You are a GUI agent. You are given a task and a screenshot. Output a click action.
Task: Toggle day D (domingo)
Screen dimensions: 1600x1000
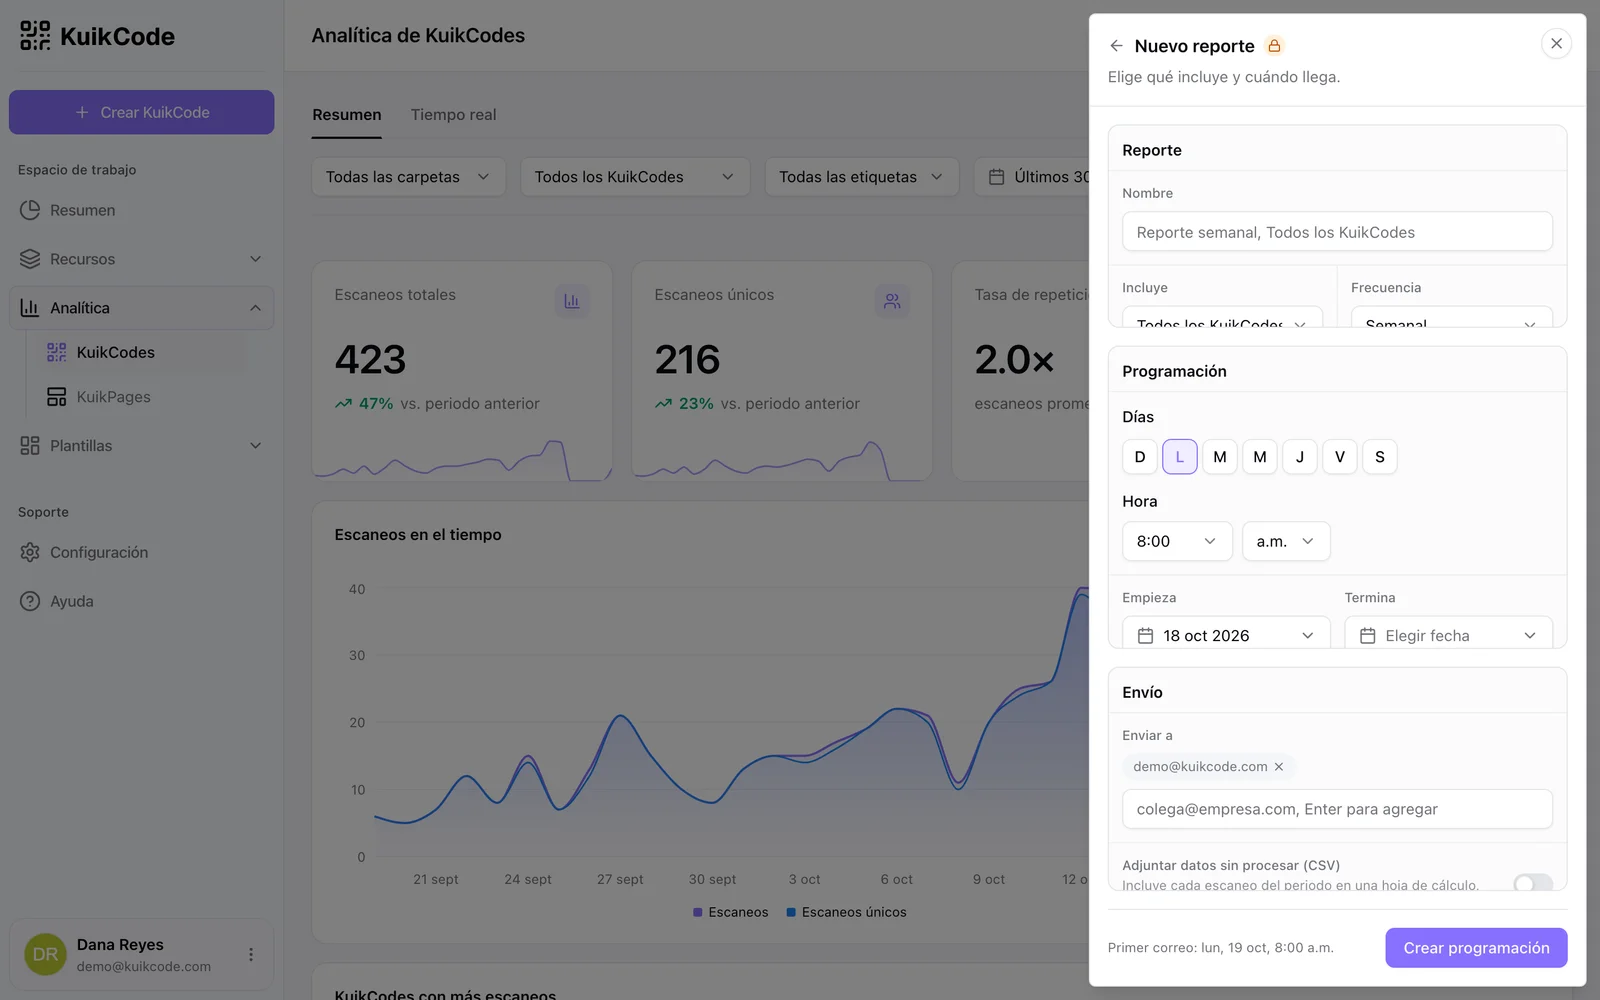click(x=1140, y=457)
